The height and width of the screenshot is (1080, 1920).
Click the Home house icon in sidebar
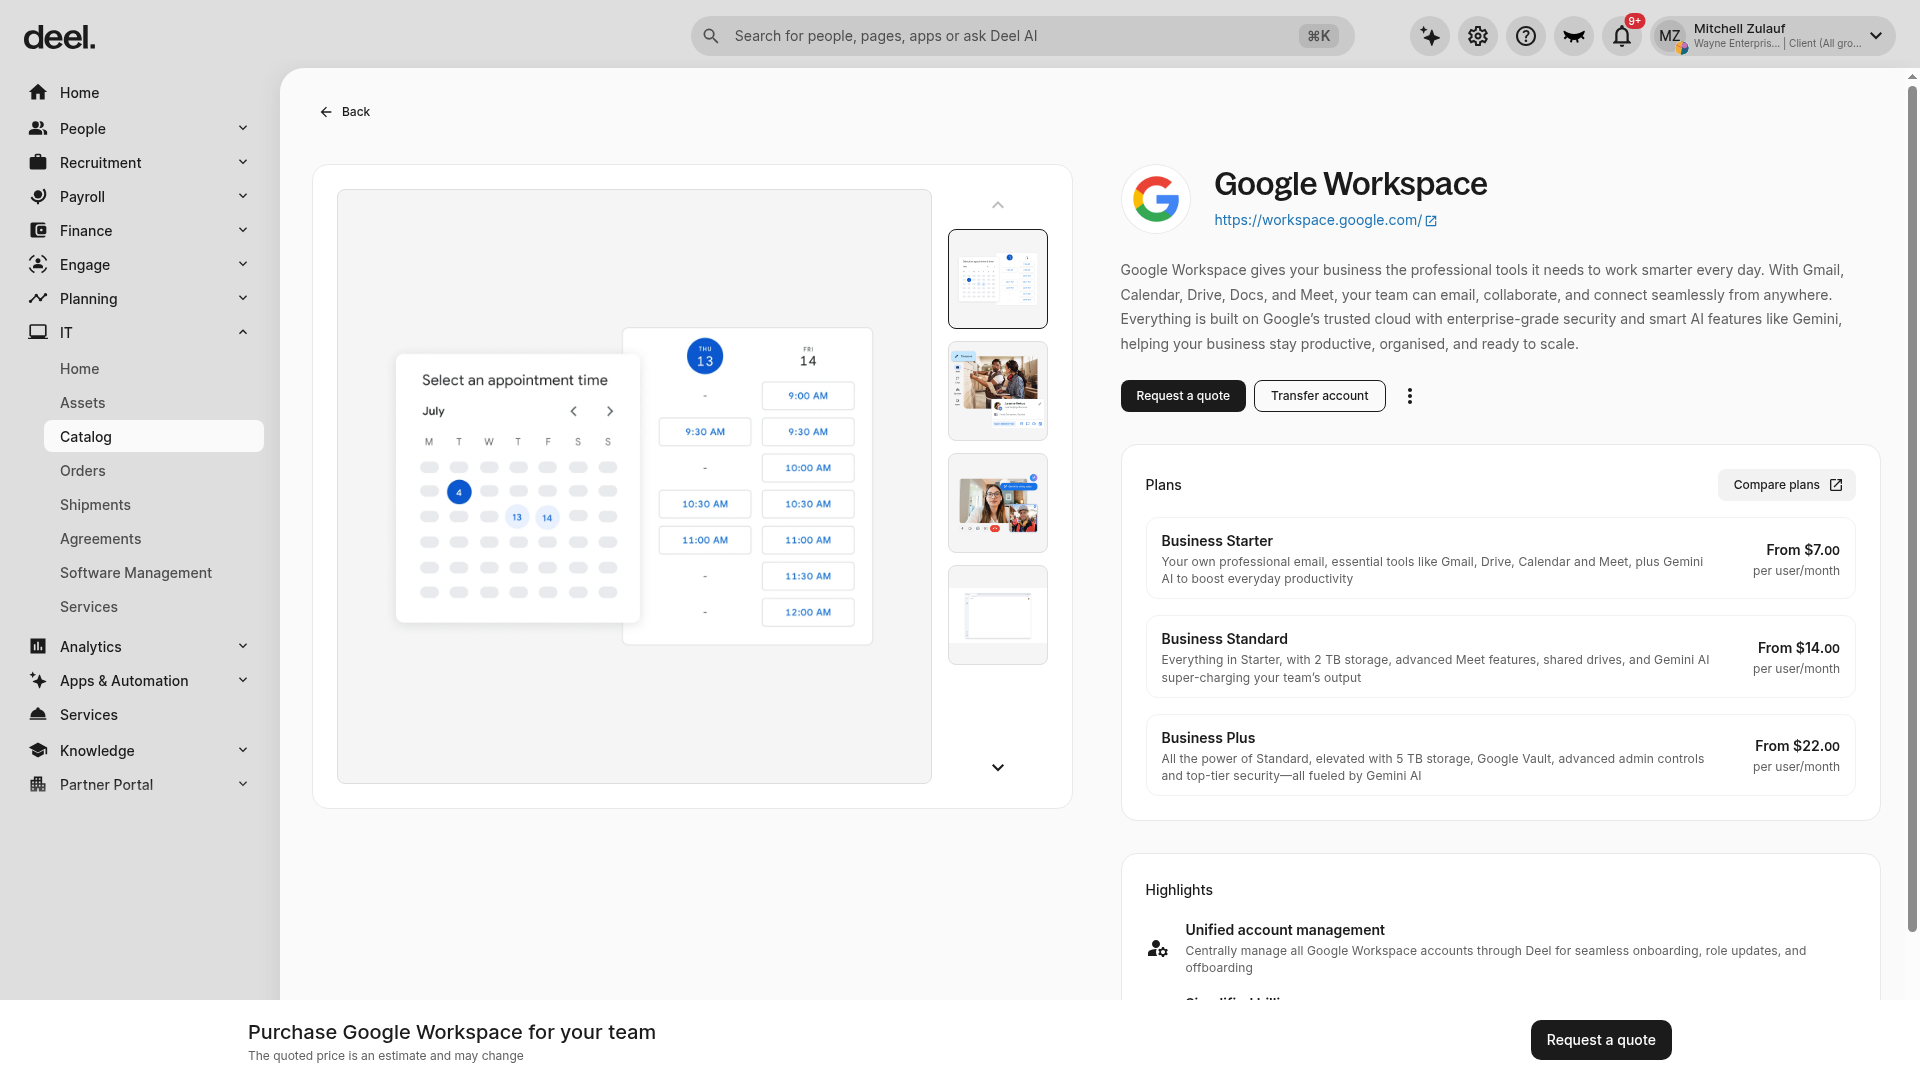coord(38,92)
